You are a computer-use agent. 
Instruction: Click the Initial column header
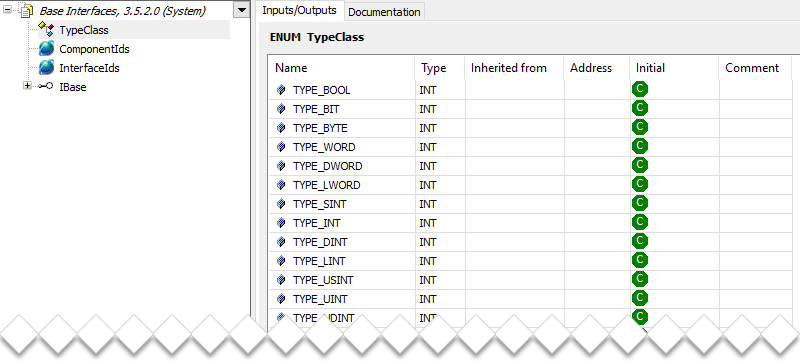674,68
